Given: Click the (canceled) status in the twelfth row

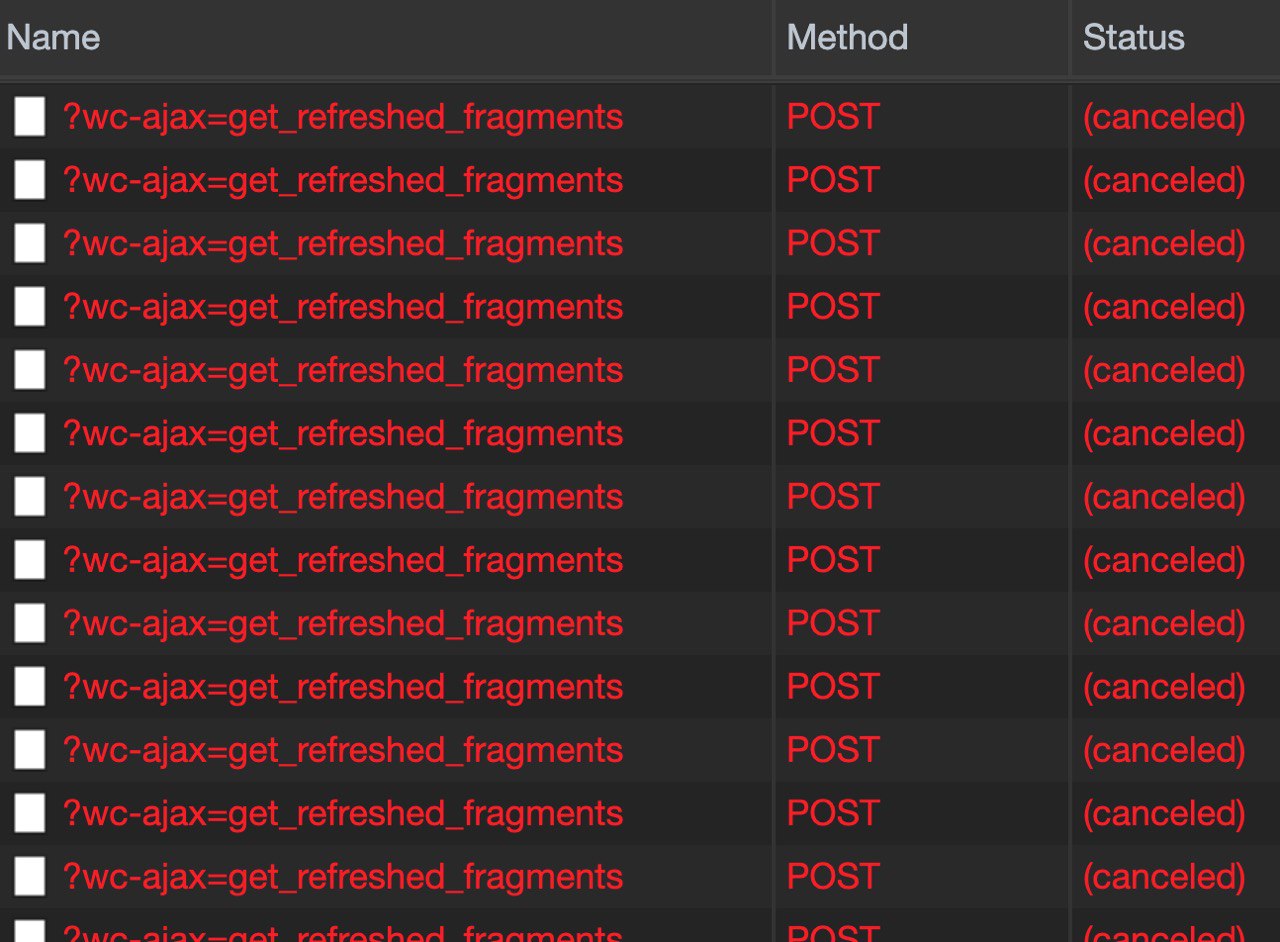Looking at the screenshot, I should pyautogui.click(x=1164, y=814).
